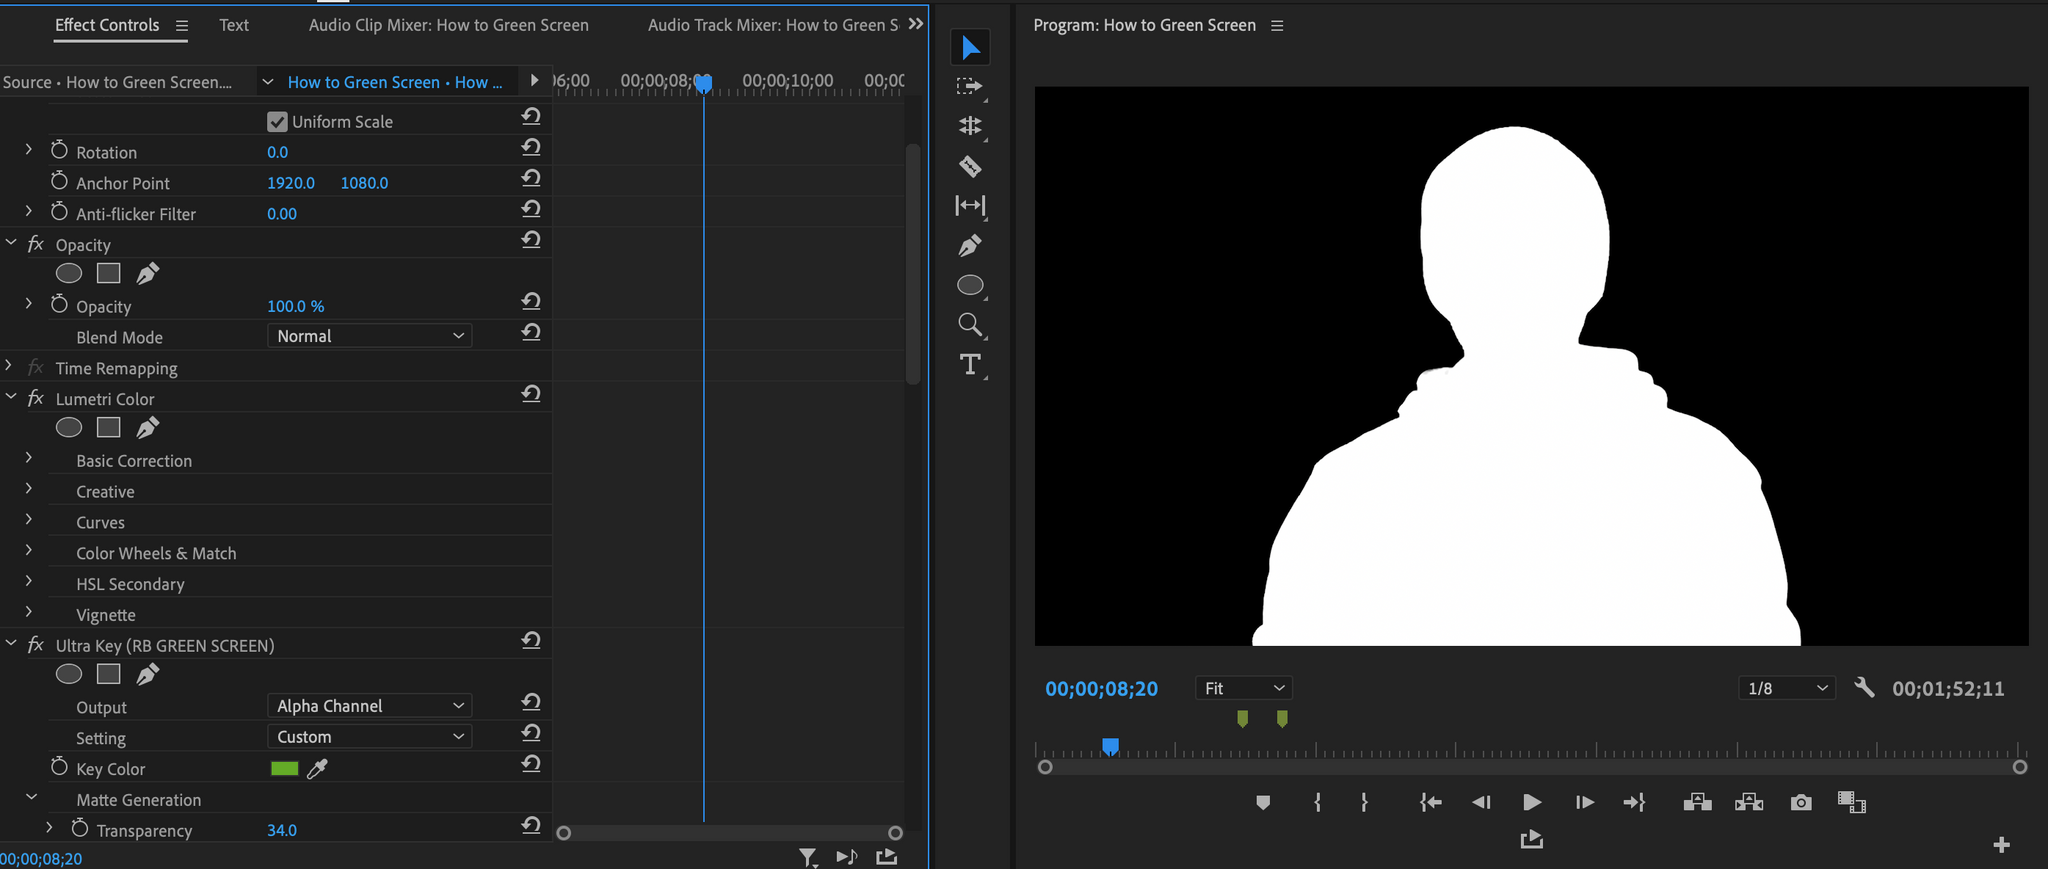Export frame with the camera icon
The height and width of the screenshot is (869, 2048).
[1801, 802]
